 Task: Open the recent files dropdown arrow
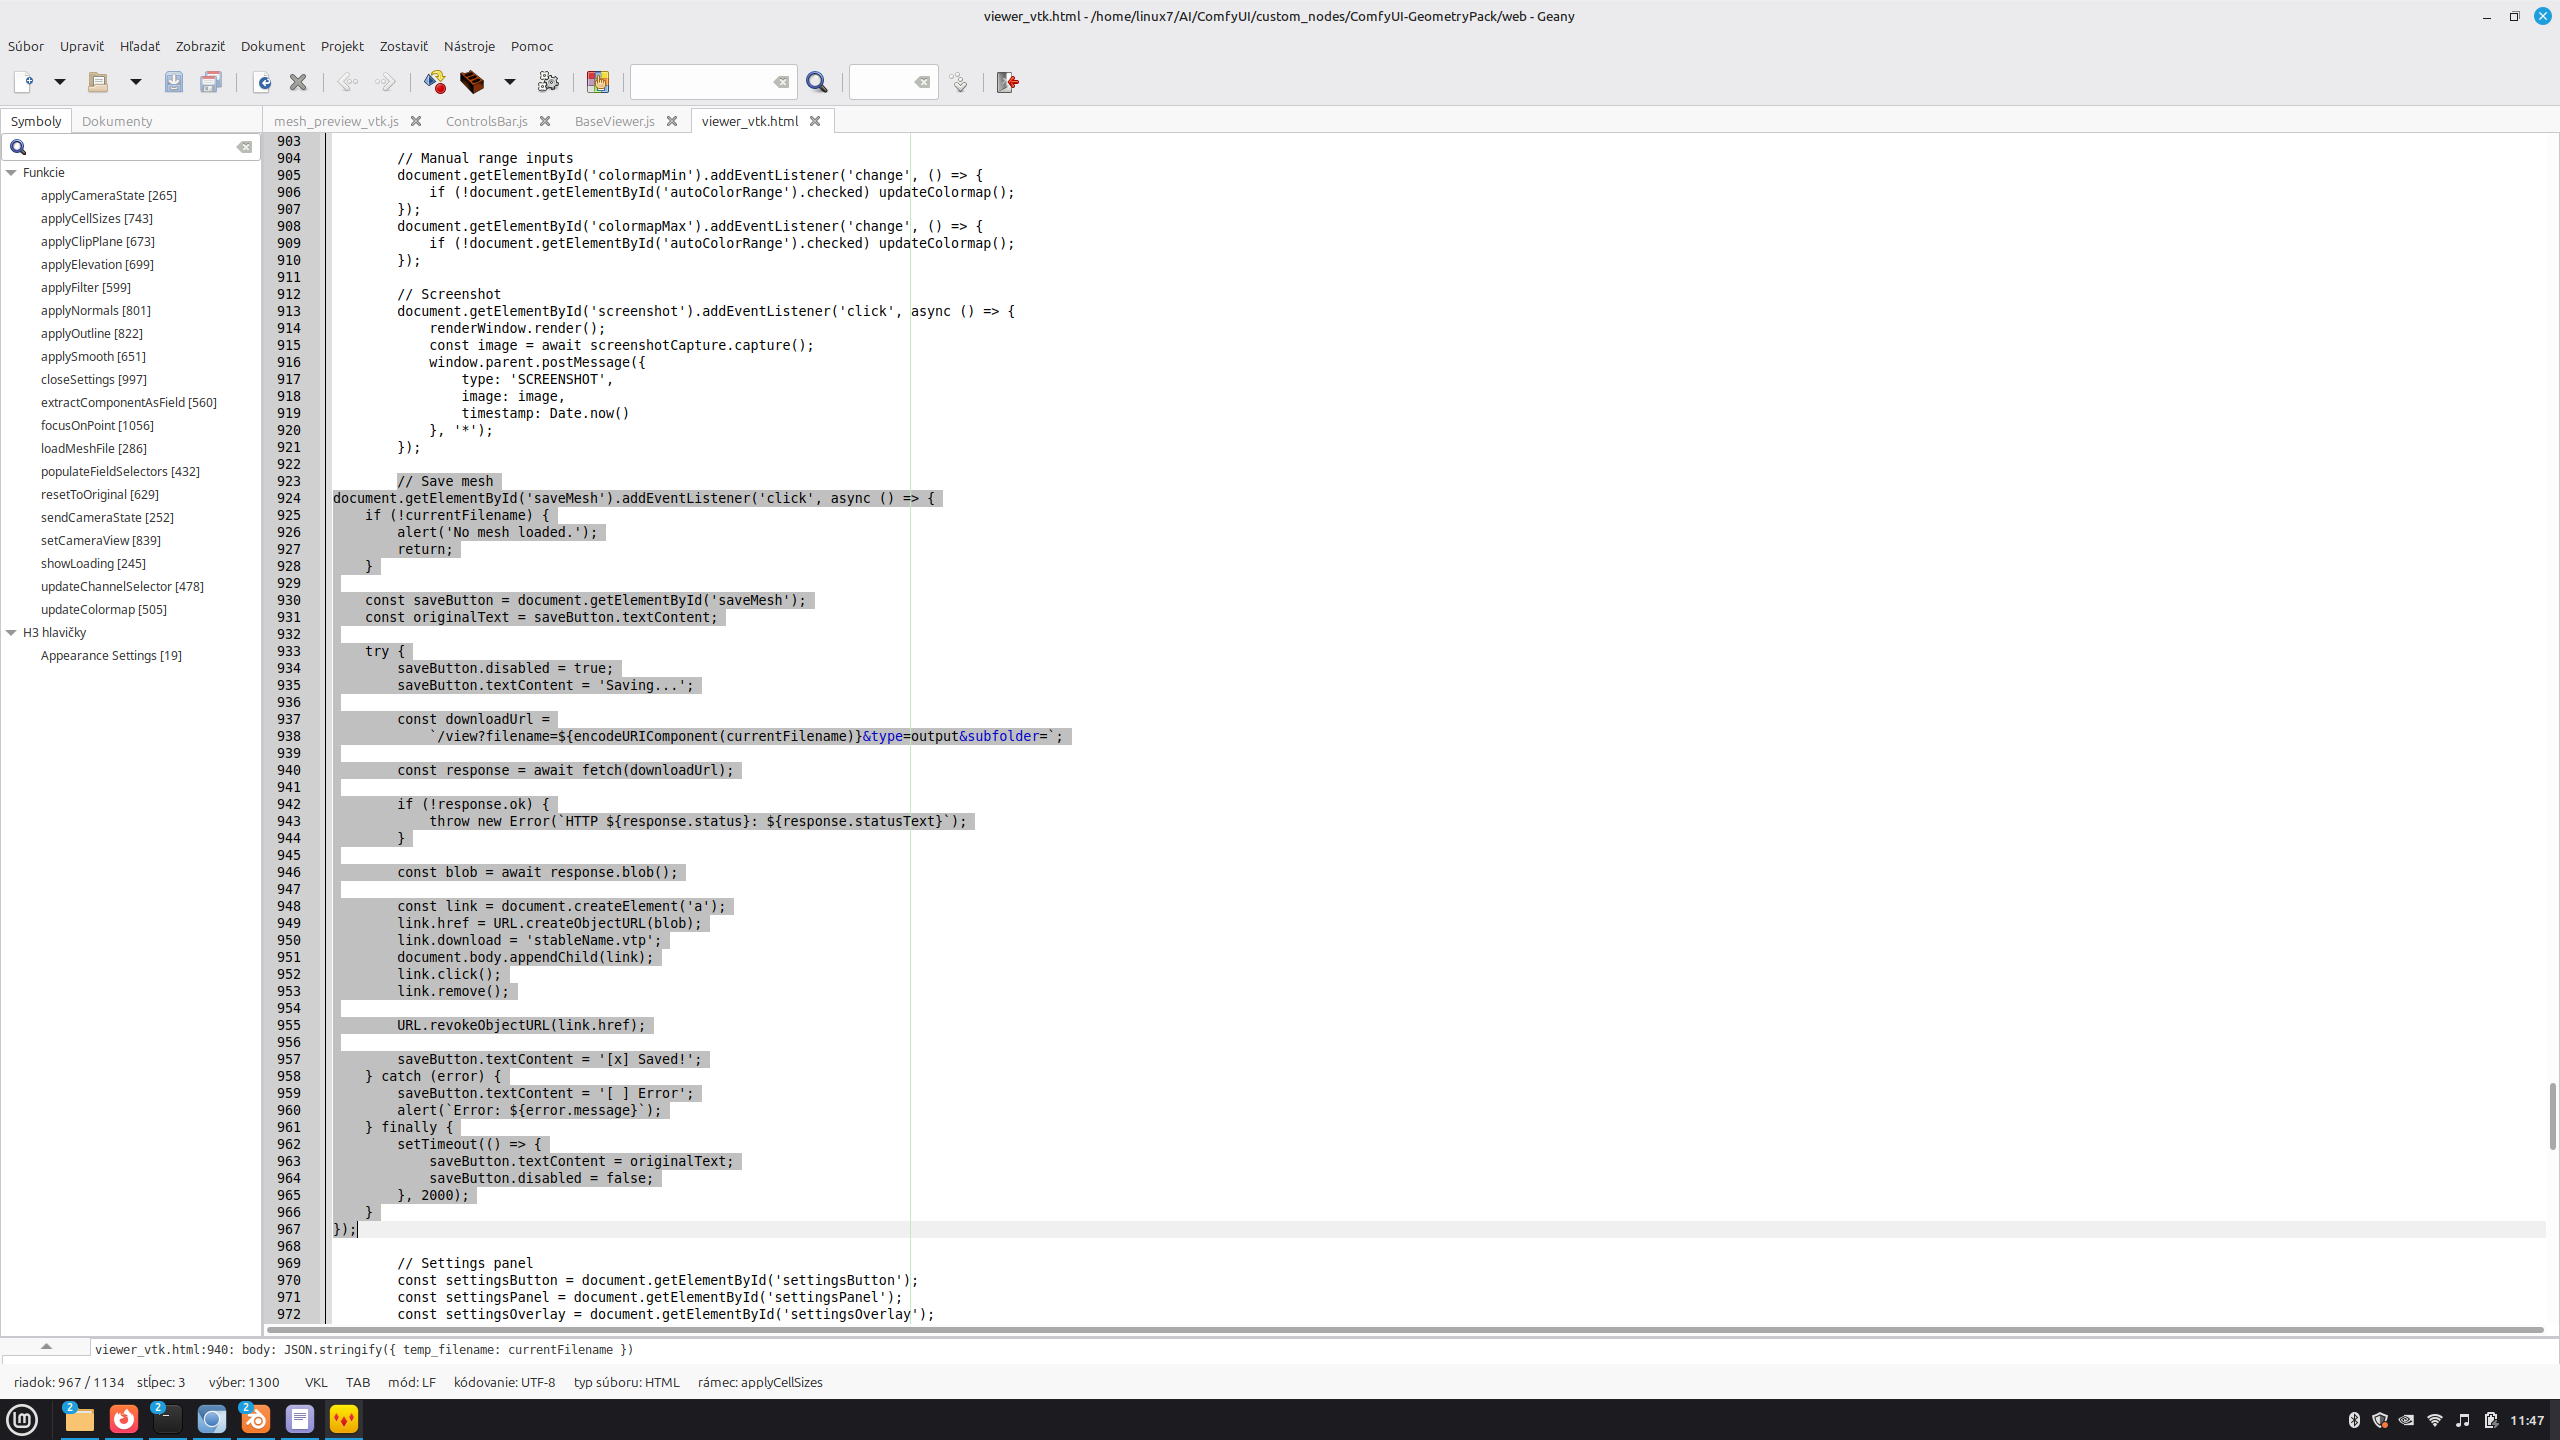click(135, 82)
